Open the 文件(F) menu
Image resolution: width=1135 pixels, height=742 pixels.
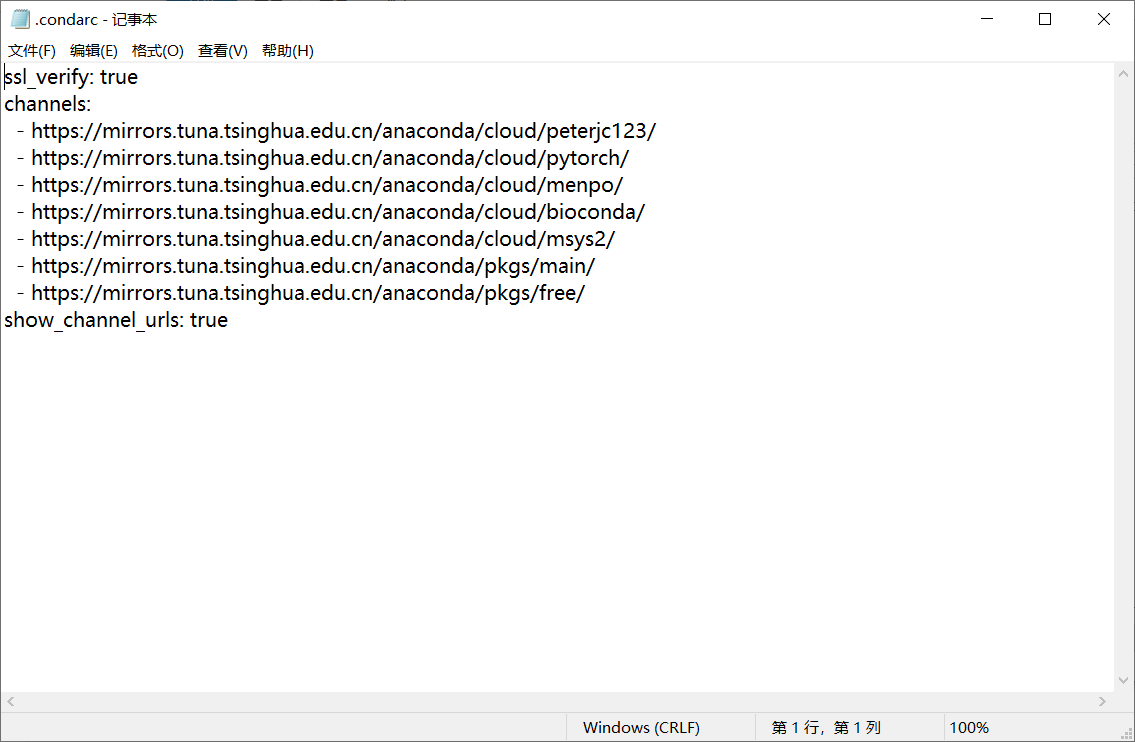pyautogui.click(x=32, y=51)
